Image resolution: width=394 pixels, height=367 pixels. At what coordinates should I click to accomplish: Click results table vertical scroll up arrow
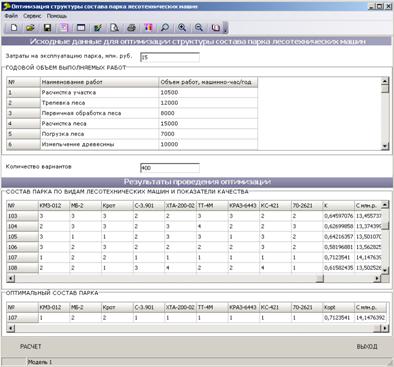pos(385,204)
